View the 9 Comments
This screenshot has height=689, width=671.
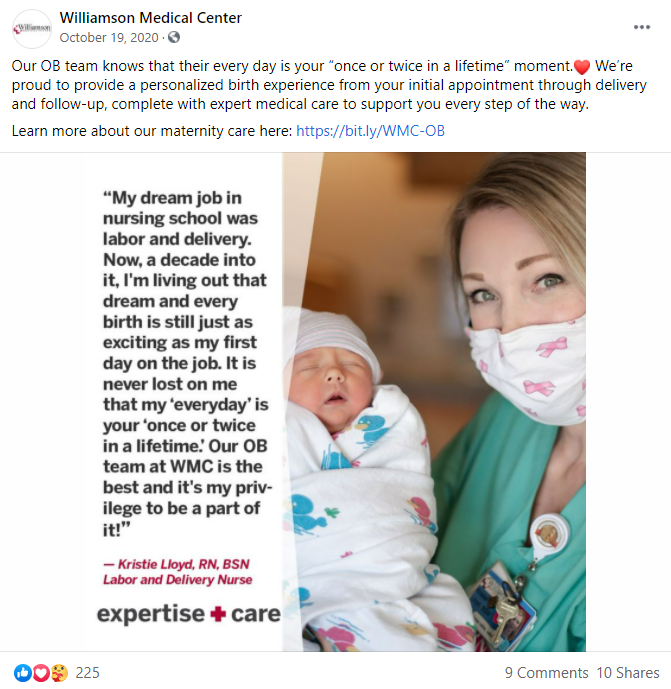click(x=546, y=673)
